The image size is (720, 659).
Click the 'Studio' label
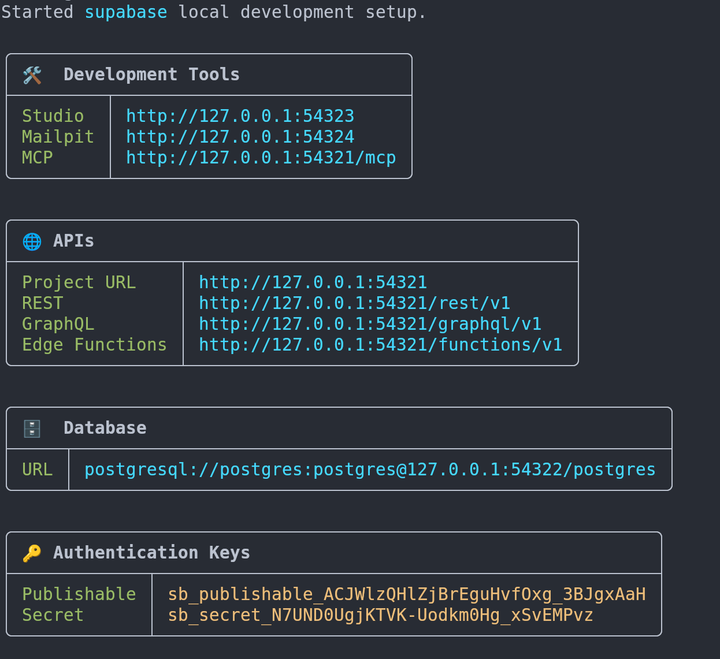tap(53, 116)
